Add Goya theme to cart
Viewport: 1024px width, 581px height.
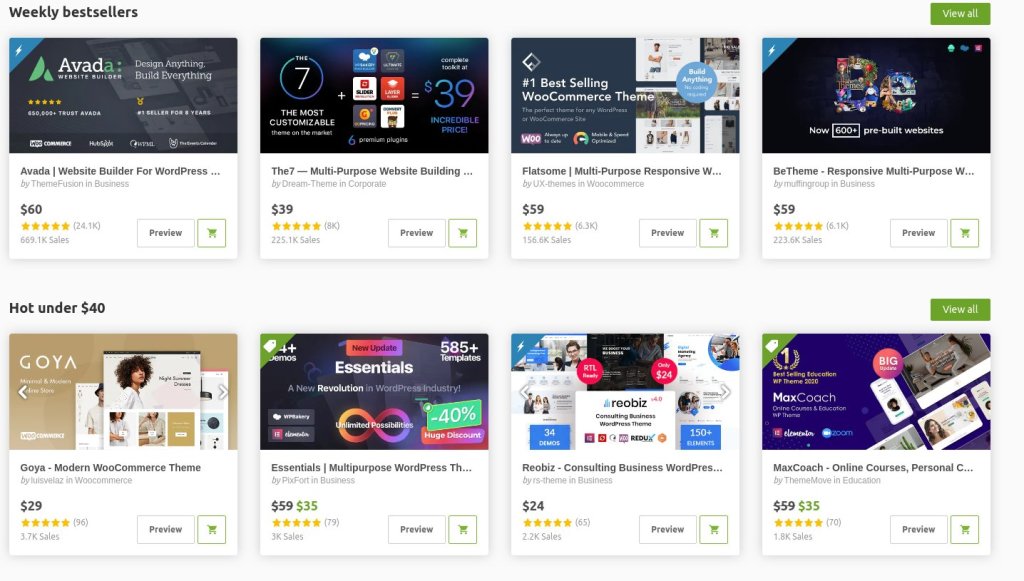[212, 529]
